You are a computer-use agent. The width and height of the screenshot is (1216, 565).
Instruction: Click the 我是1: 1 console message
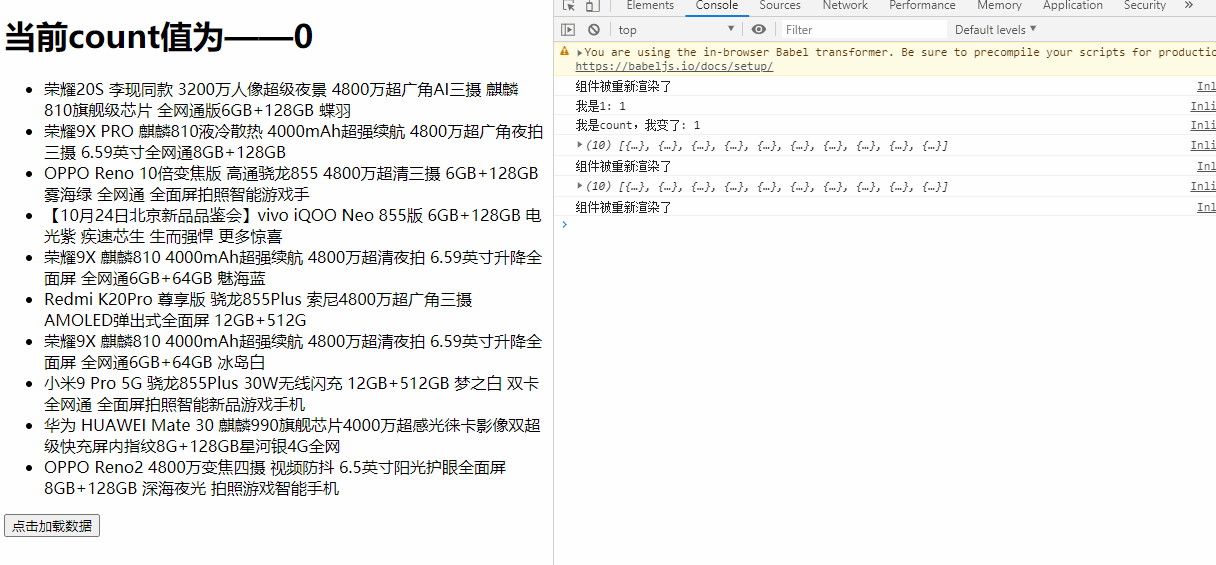click(601, 106)
